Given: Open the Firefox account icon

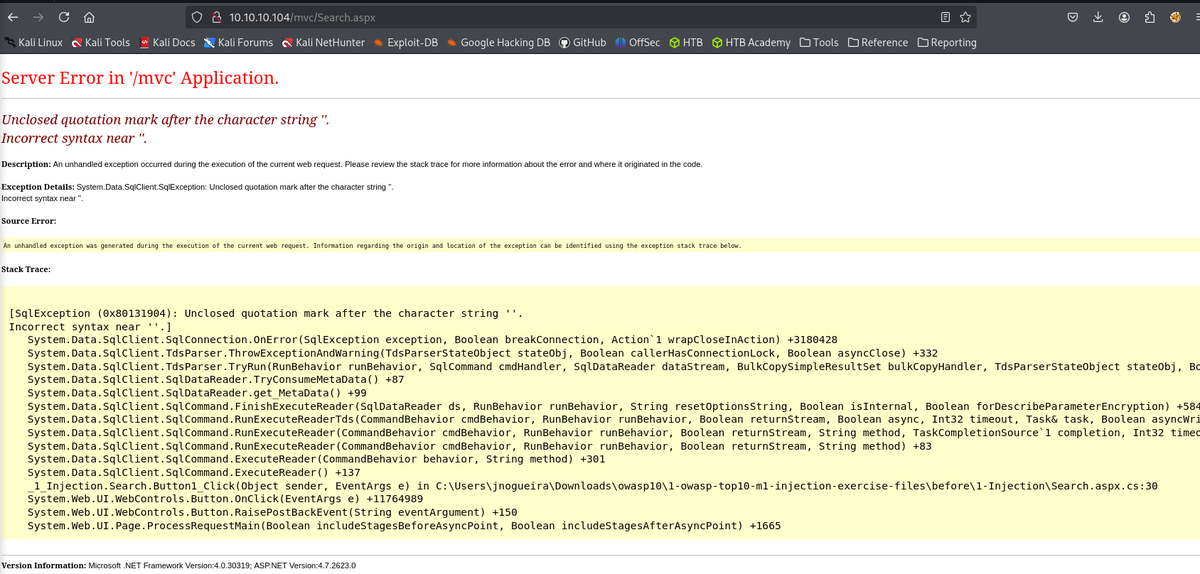Looking at the screenshot, I should coord(1124,17).
